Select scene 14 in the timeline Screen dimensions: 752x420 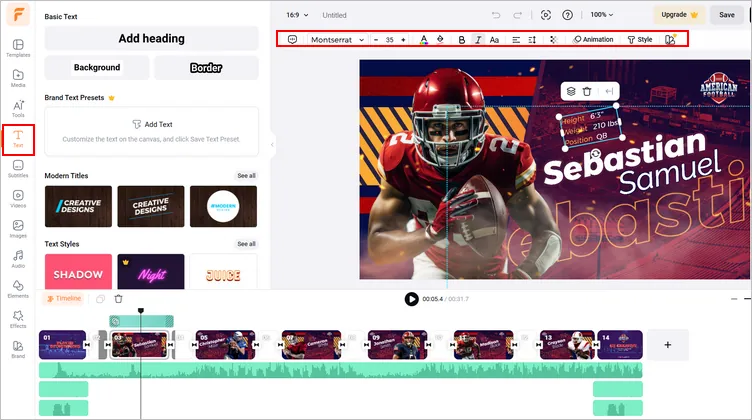coord(620,345)
